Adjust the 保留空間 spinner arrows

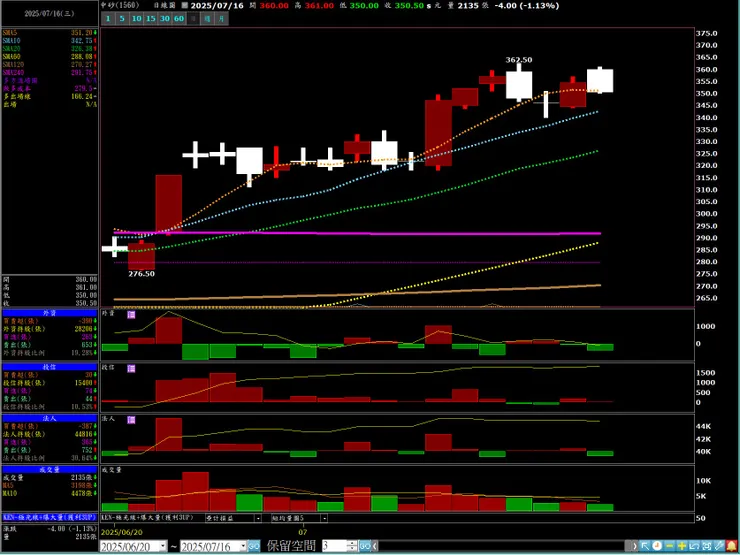tap(352, 546)
